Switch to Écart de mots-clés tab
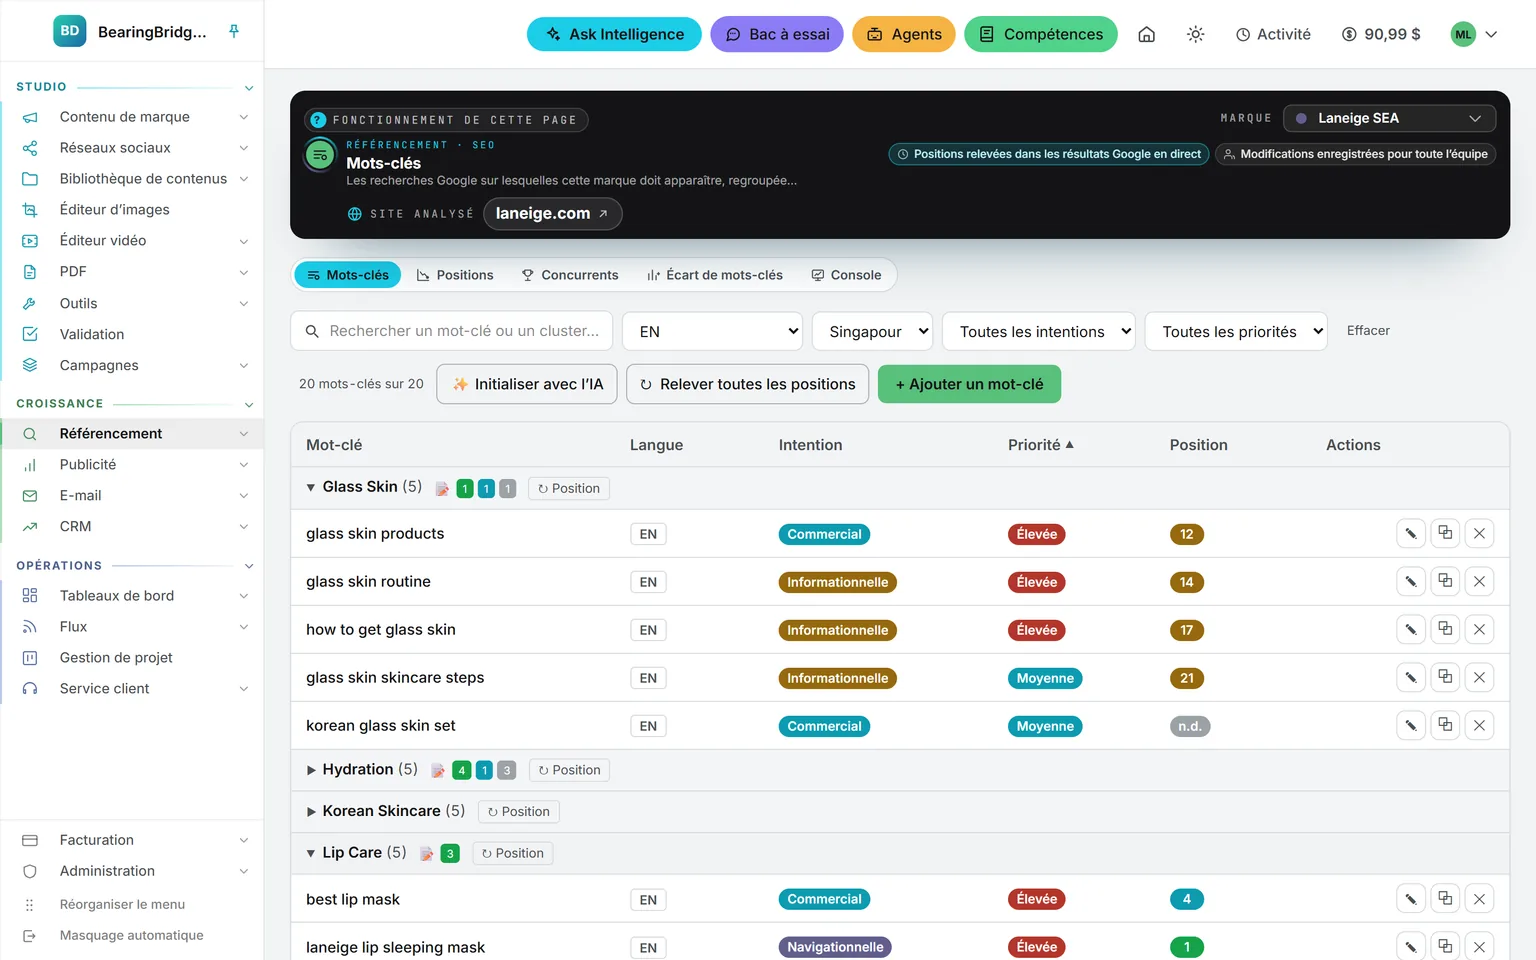This screenshot has height=960, width=1536. tap(714, 275)
